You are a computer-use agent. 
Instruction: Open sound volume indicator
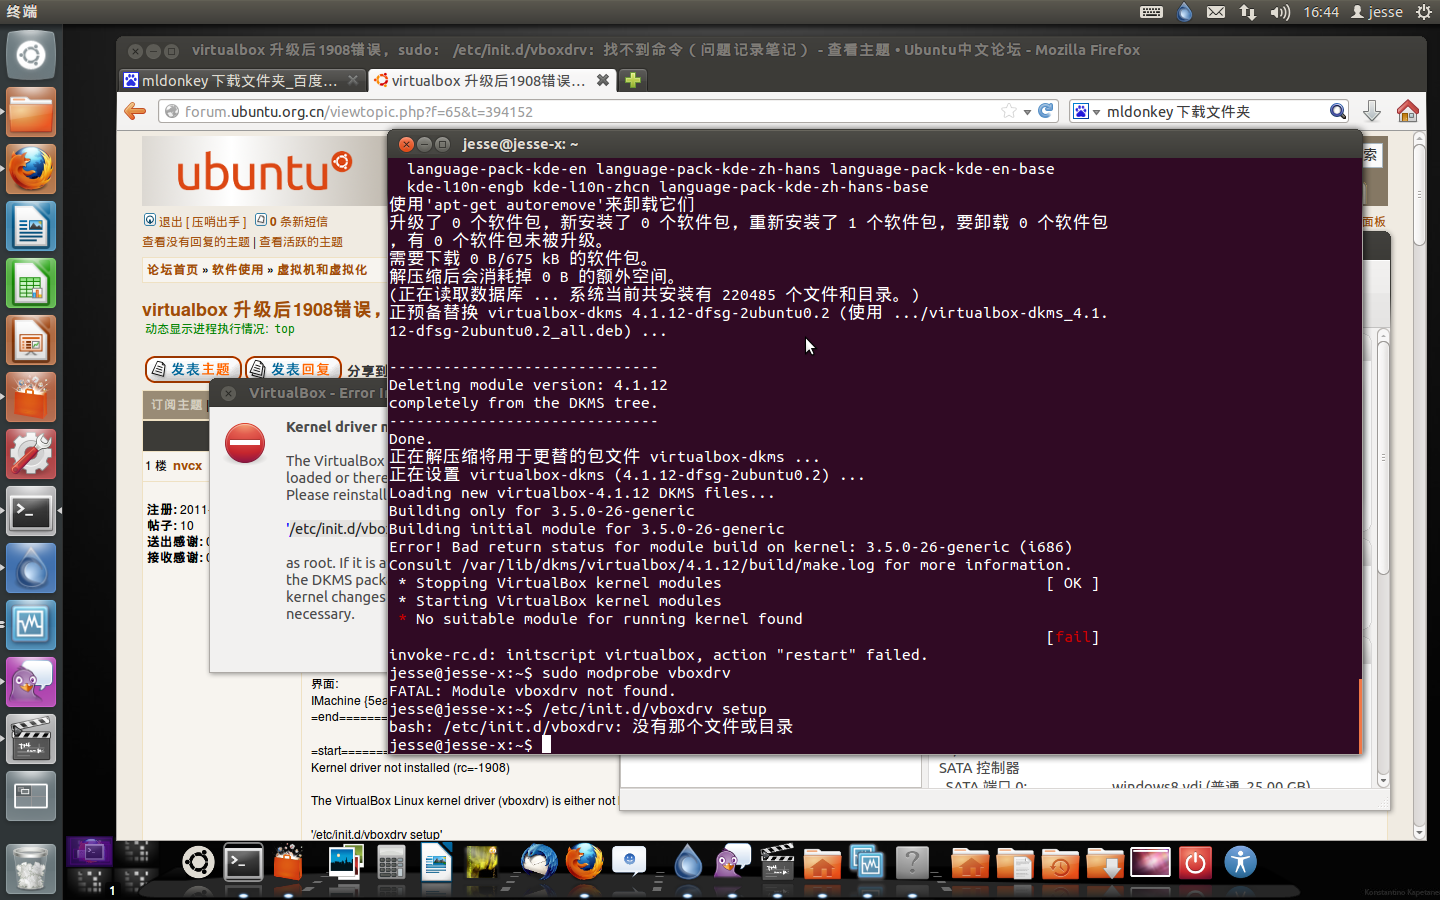pos(1280,12)
